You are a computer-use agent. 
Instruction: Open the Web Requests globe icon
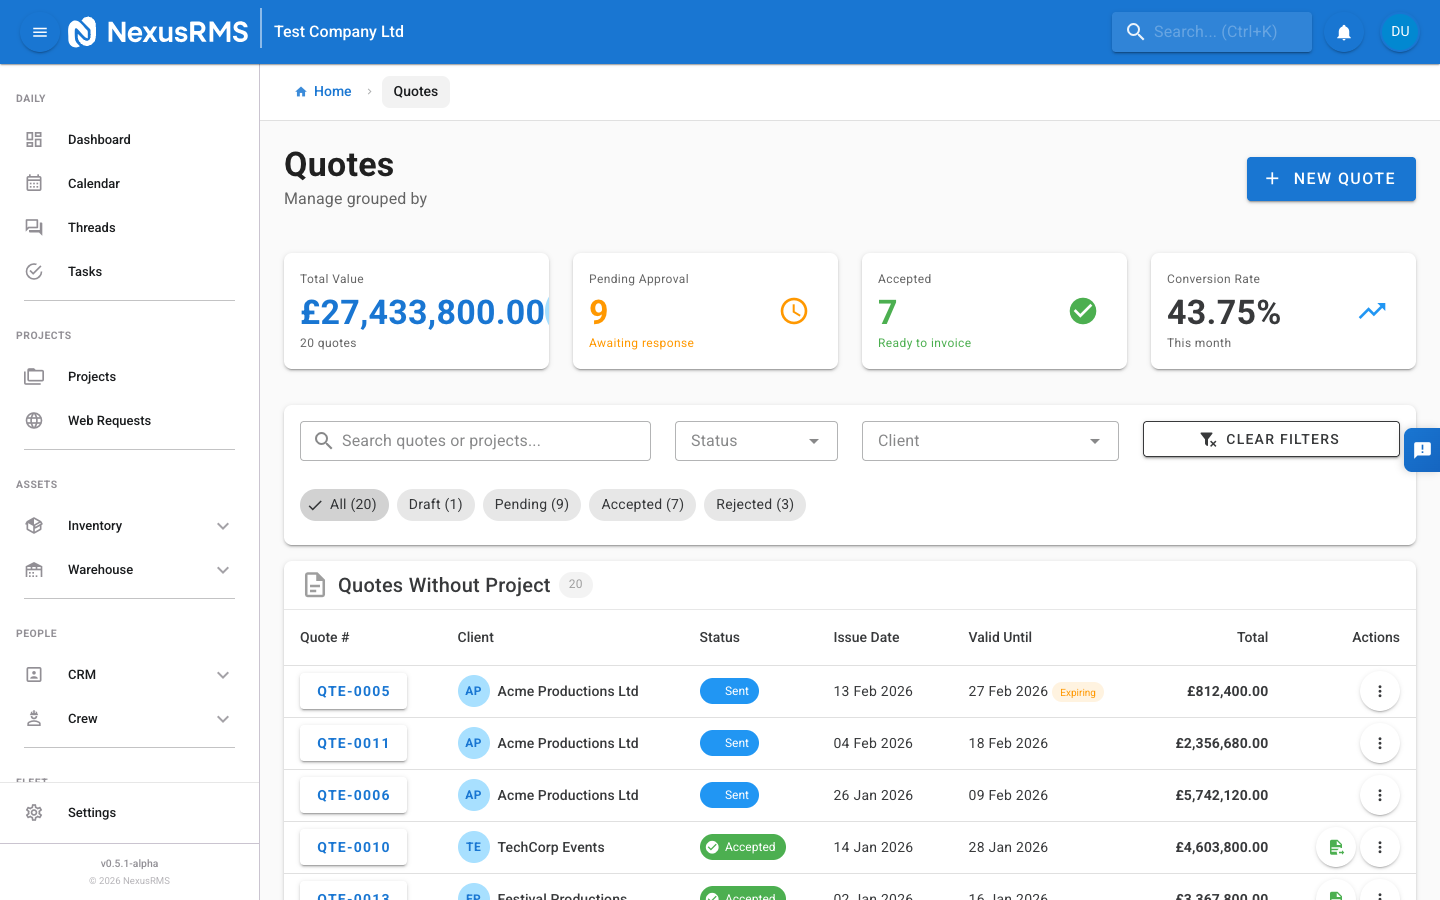pos(35,420)
